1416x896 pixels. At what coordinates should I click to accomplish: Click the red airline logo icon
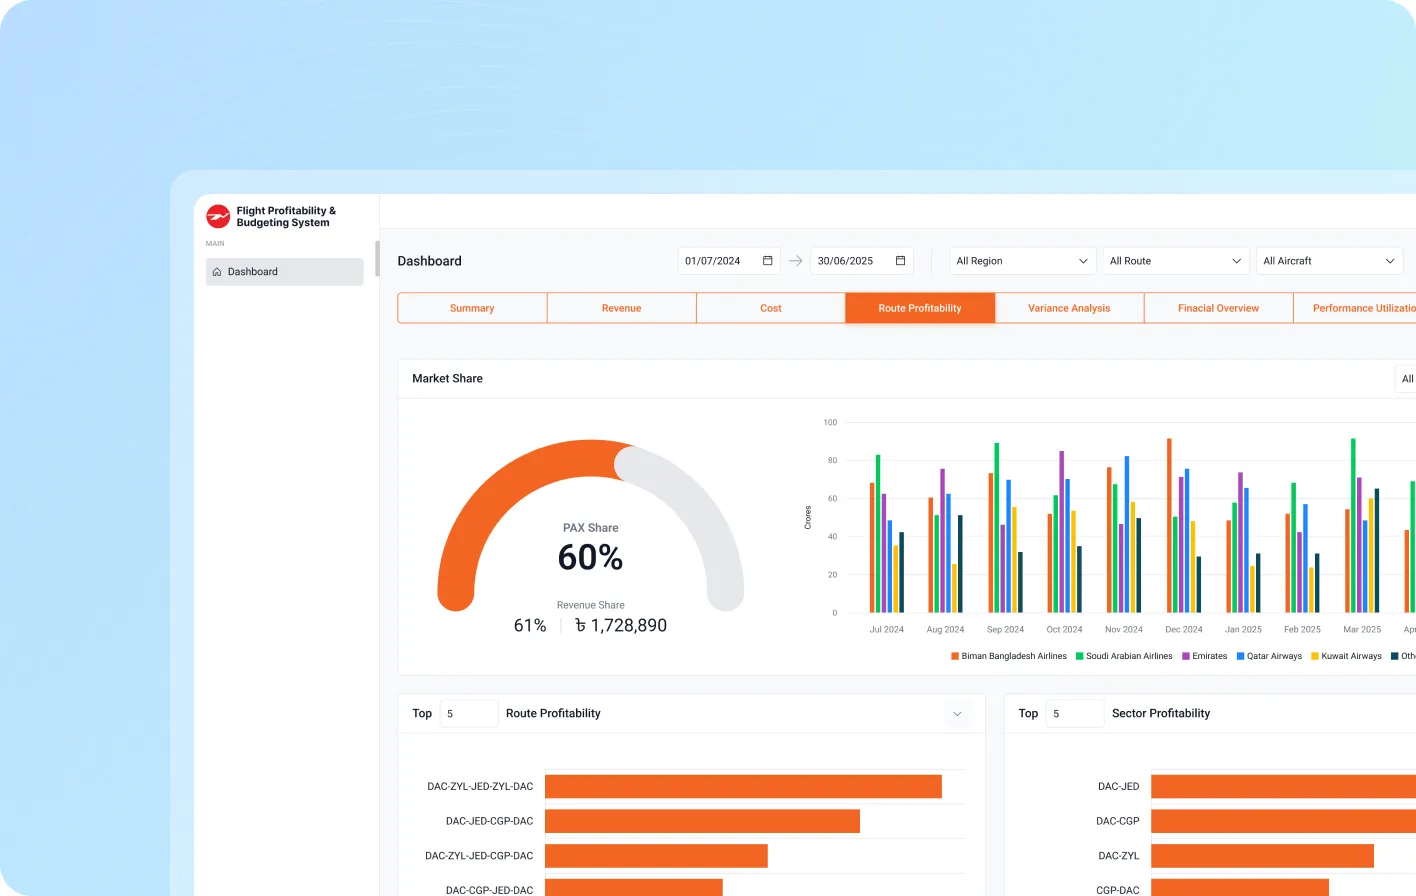point(218,217)
